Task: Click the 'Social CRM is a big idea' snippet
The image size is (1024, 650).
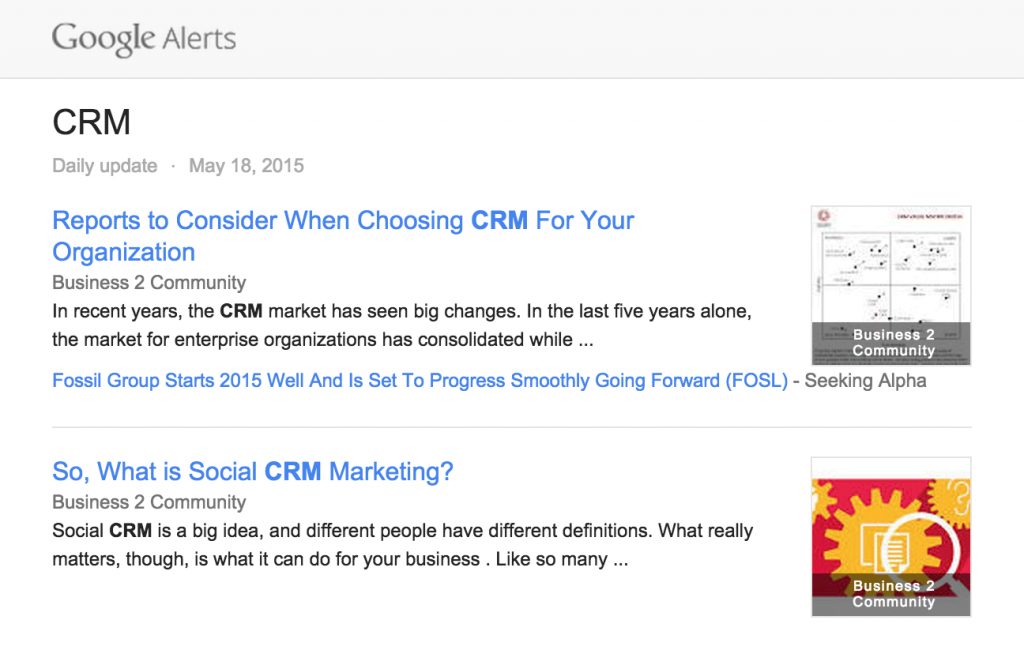Action: tap(402, 545)
